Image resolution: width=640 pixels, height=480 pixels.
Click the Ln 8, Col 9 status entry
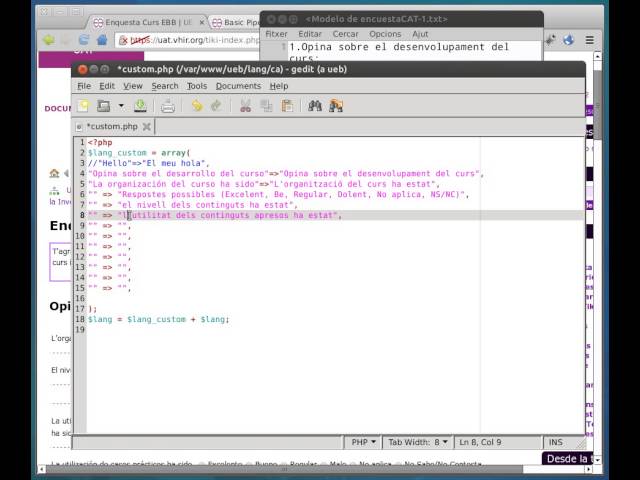tap(480, 442)
